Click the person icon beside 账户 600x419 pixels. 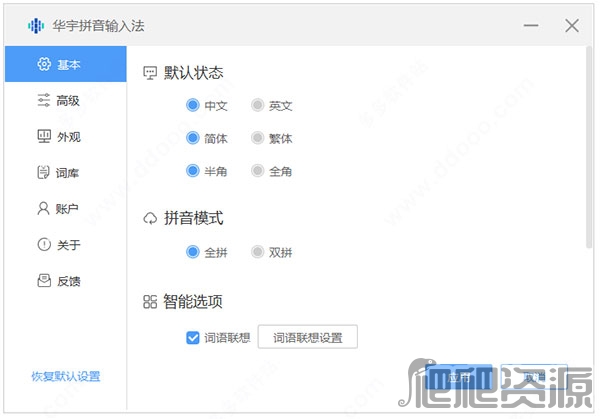click(x=43, y=209)
